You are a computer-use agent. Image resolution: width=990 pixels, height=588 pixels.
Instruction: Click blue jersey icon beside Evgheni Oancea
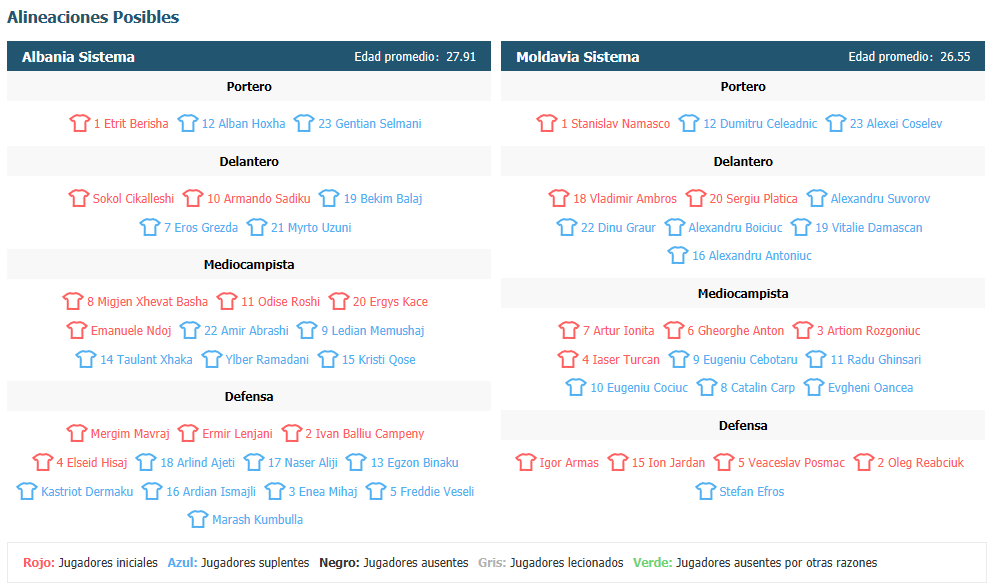(x=813, y=387)
